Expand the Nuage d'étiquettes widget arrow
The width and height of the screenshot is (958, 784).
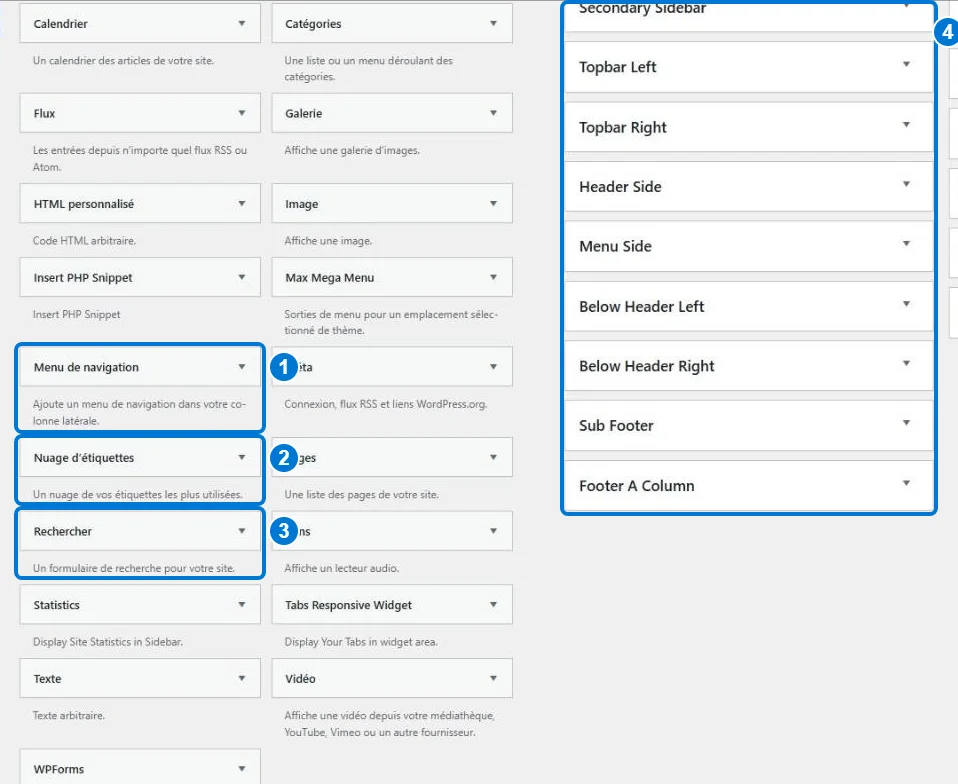pos(242,457)
